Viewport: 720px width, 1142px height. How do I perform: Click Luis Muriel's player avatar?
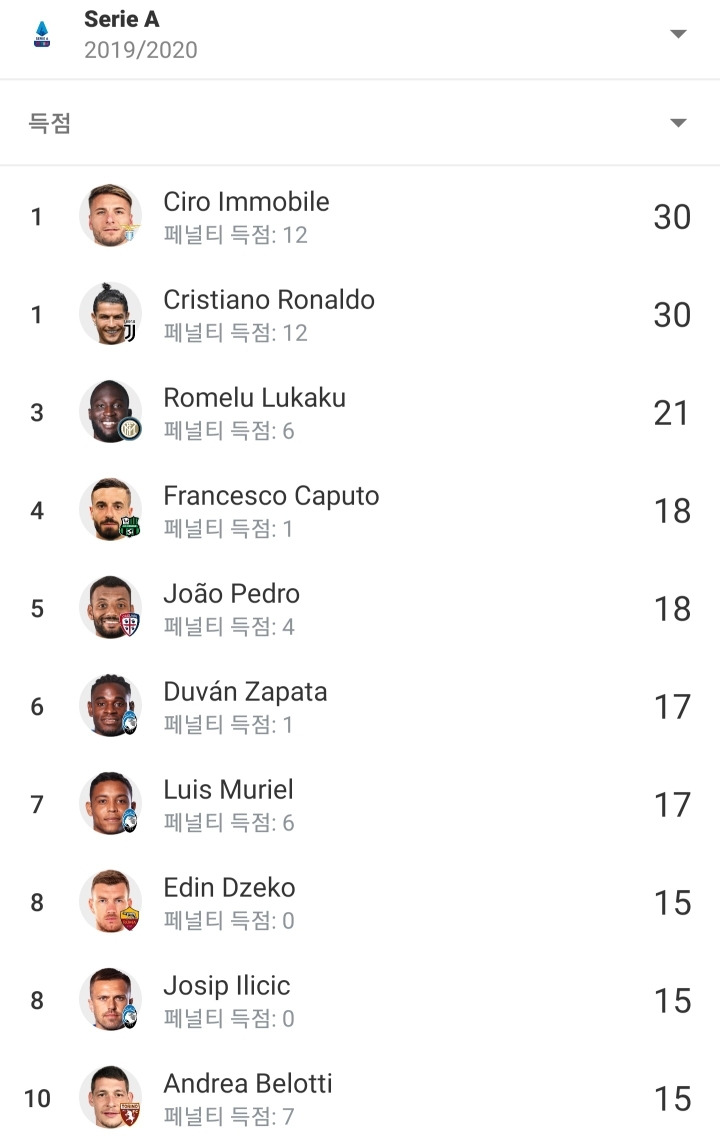(x=110, y=804)
